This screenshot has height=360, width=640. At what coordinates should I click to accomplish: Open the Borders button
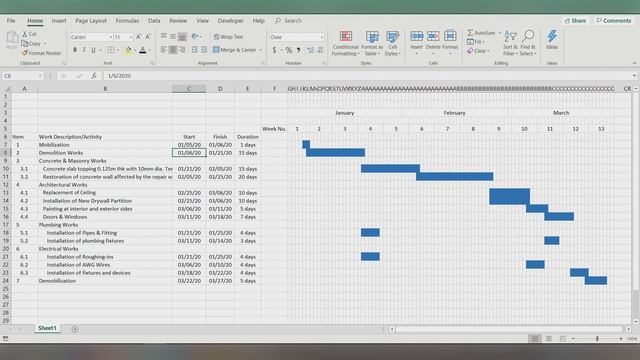click(x=111, y=50)
